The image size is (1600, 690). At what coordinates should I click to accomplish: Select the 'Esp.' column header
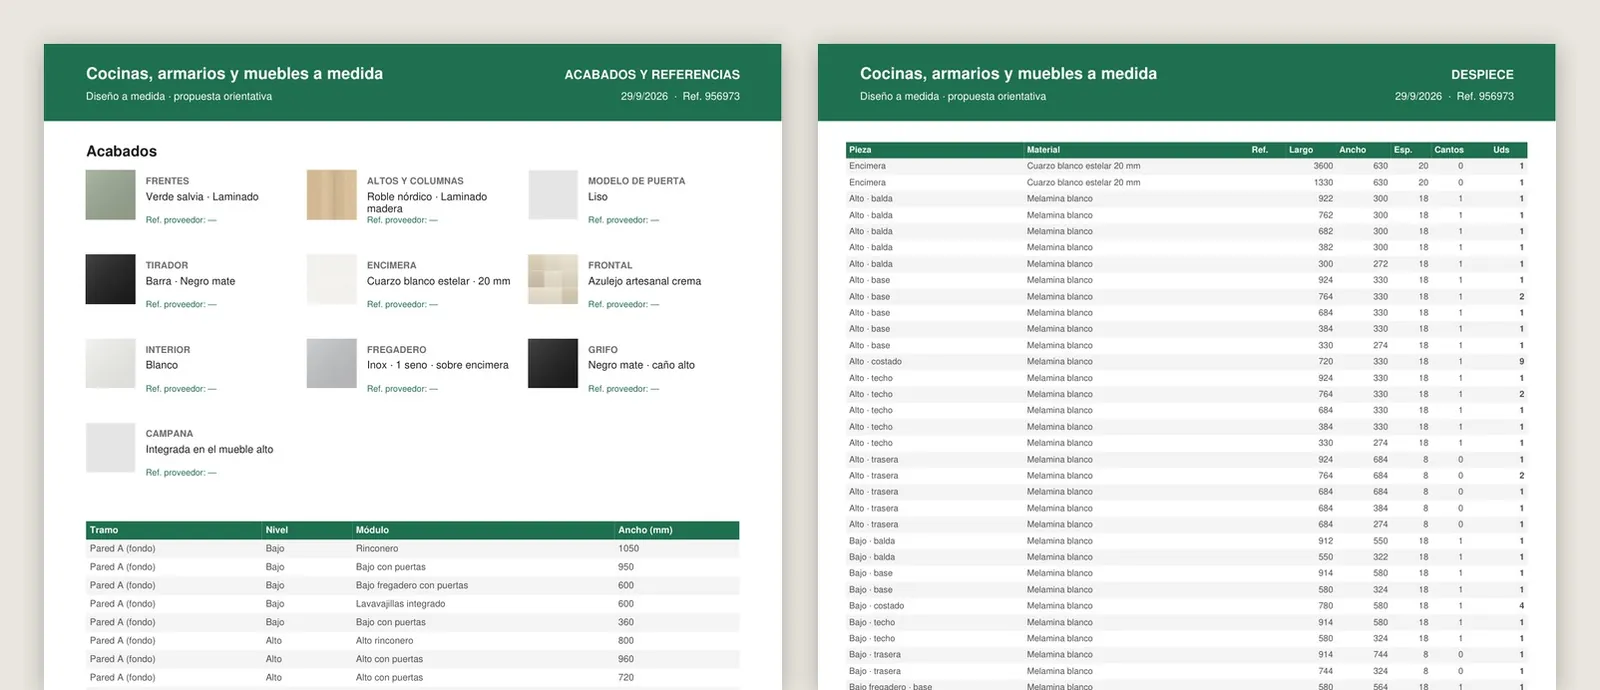point(1403,150)
